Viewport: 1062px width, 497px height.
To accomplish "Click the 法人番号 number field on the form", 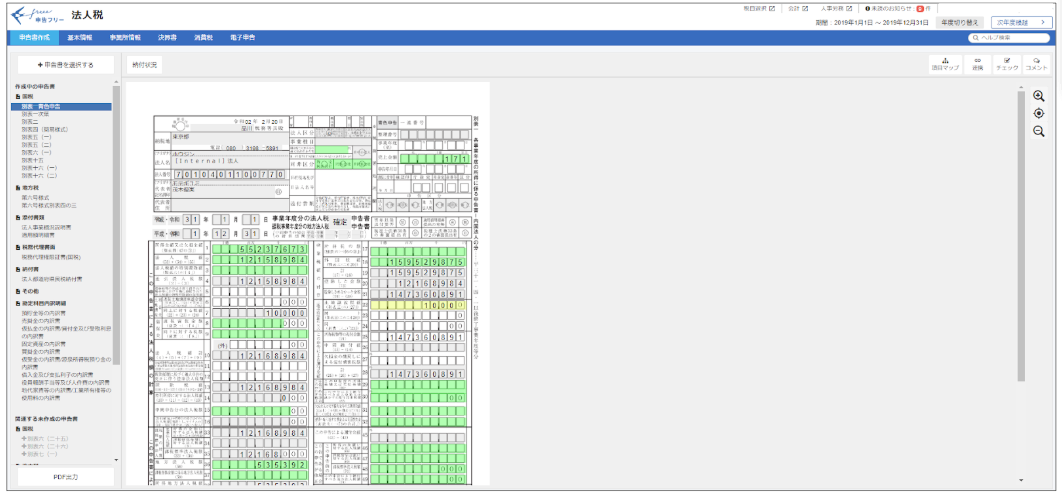I will (x=228, y=174).
